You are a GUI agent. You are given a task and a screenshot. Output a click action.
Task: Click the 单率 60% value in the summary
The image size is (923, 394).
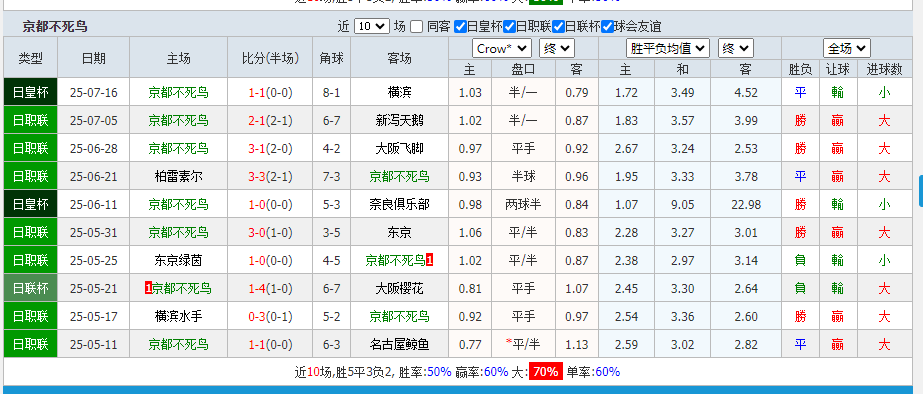pyautogui.click(x=607, y=372)
